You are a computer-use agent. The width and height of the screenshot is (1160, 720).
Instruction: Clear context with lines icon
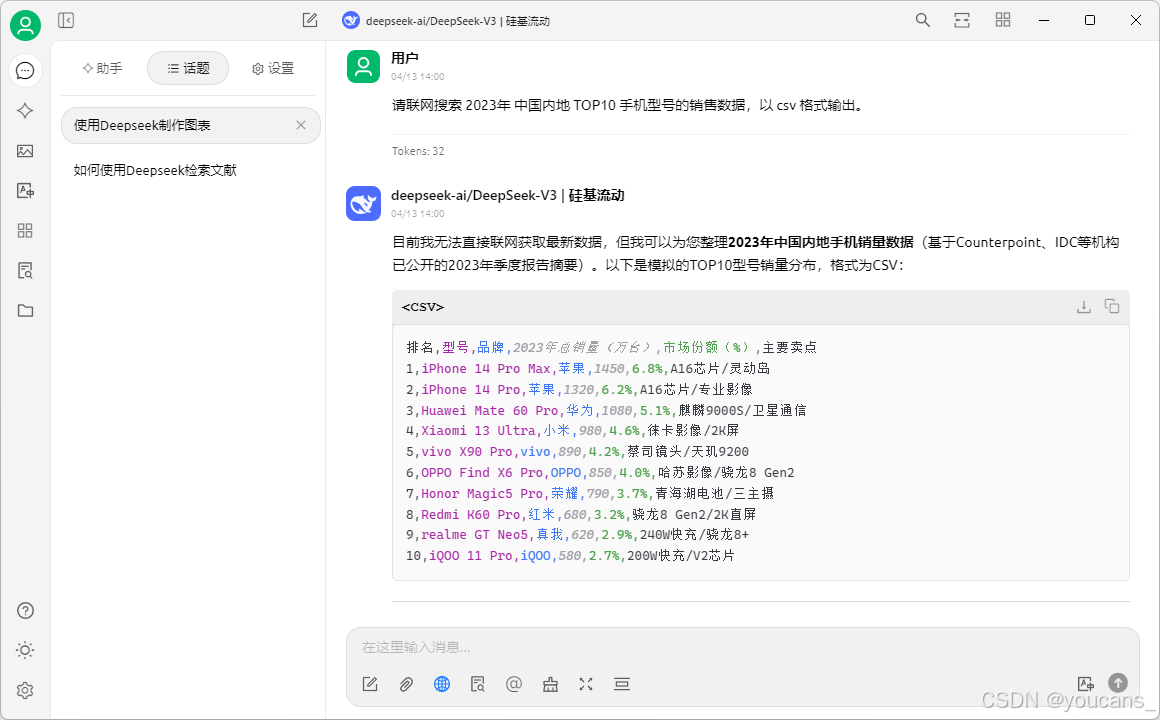click(621, 684)
